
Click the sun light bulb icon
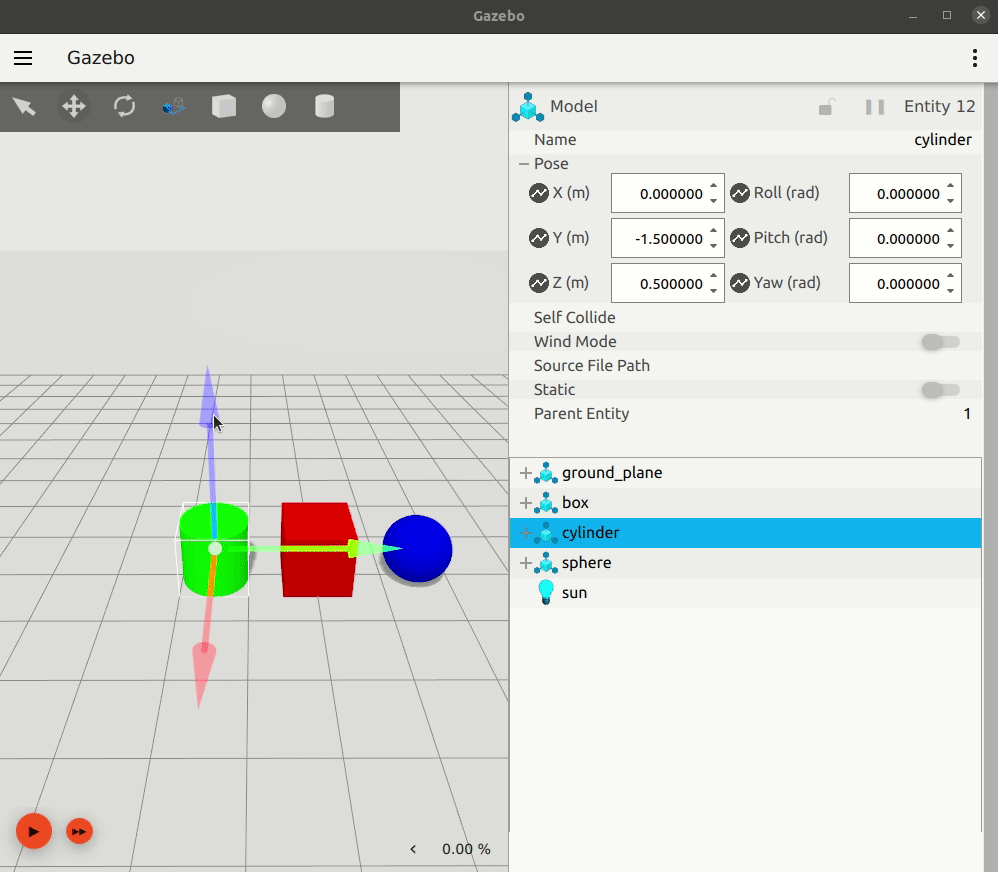[x=545, y=592]
